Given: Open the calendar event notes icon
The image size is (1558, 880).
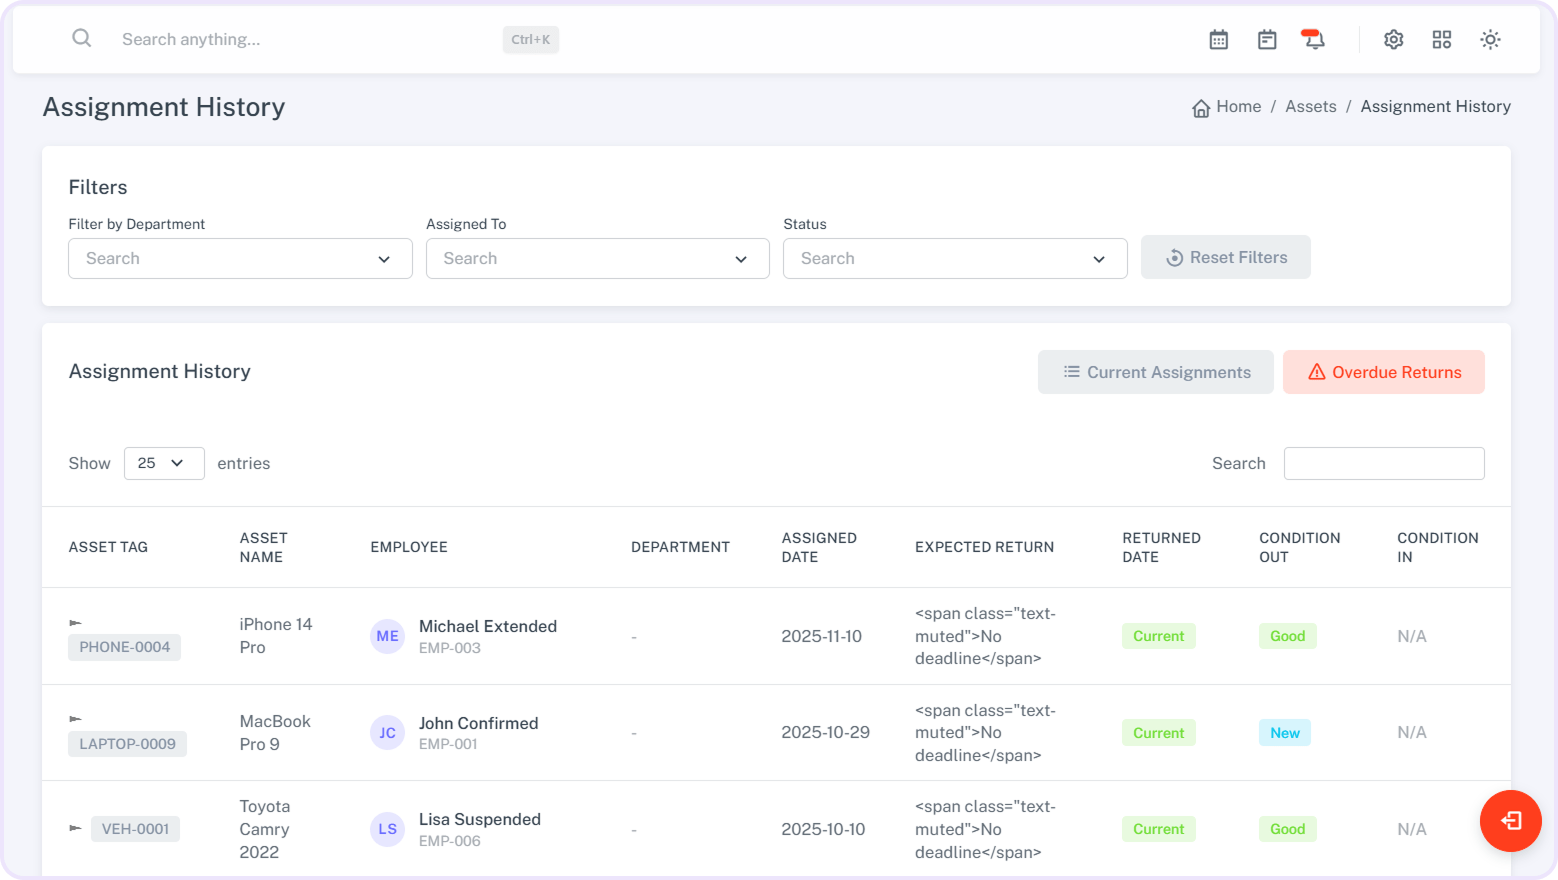Looking at the screenshot, I should click(1267, 40).
